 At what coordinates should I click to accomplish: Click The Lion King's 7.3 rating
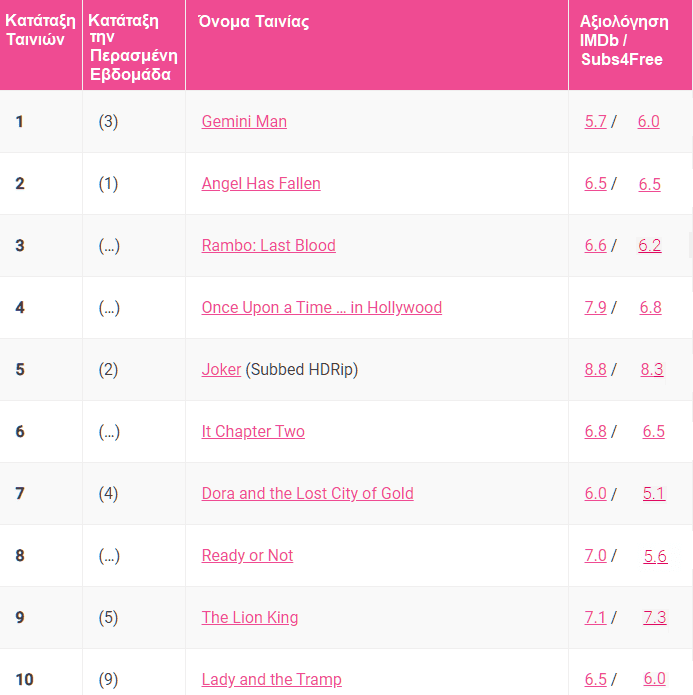pyautogui.click(x=654, y=617)
